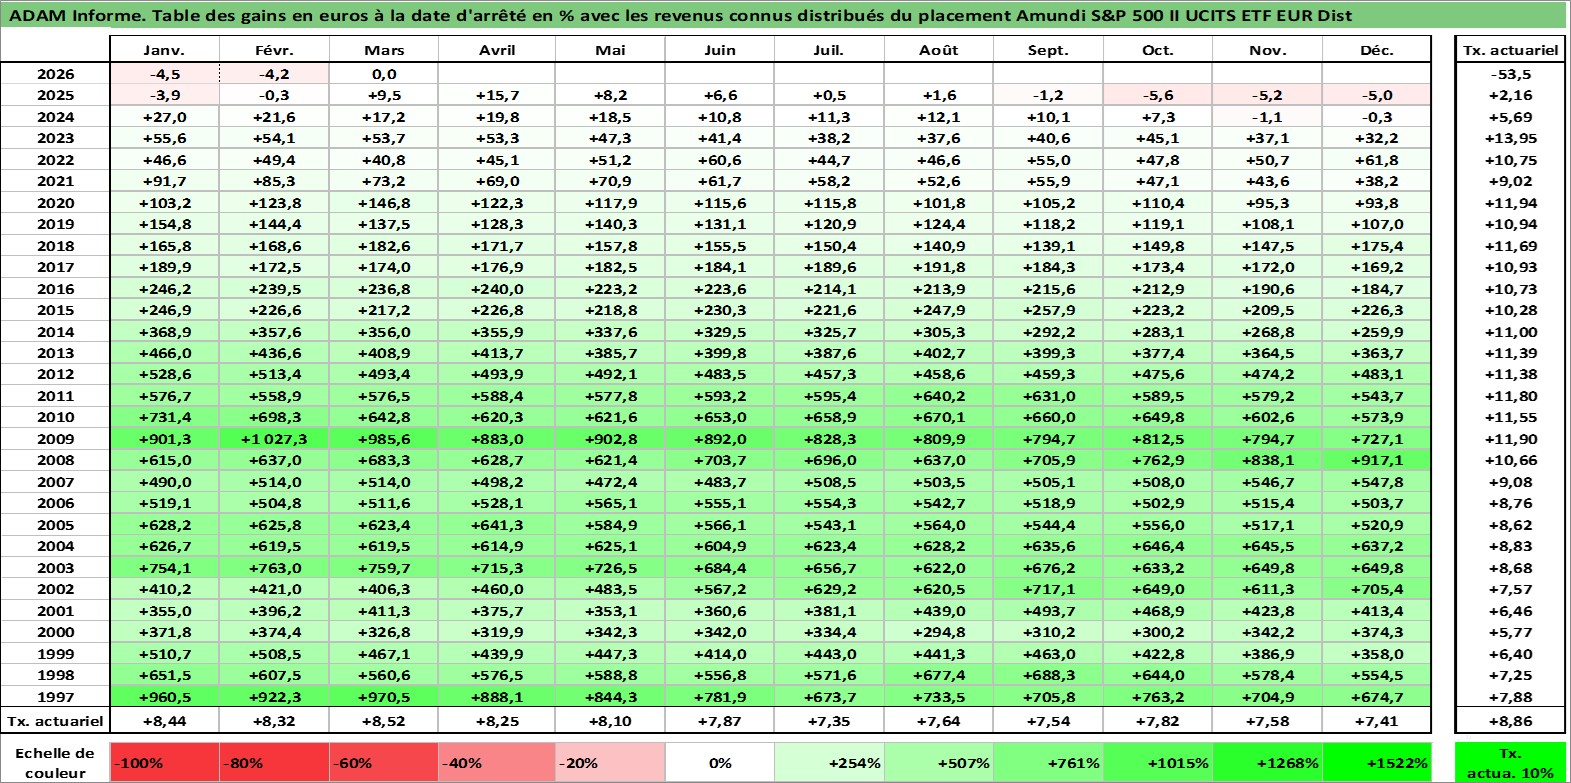Click the 2026 year row label
Screen dimensions: 1571x783
55,74
